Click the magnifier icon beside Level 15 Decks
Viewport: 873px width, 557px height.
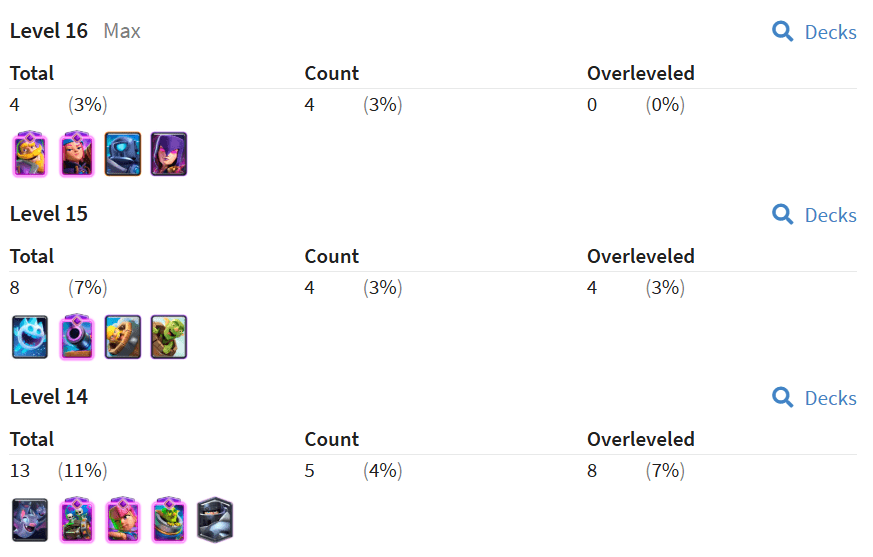point(783,215)
